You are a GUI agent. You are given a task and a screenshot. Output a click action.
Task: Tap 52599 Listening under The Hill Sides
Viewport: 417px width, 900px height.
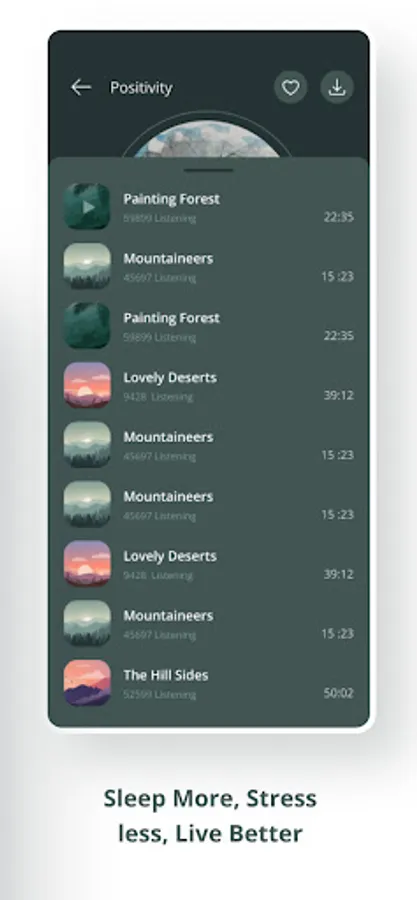[159, 695]
